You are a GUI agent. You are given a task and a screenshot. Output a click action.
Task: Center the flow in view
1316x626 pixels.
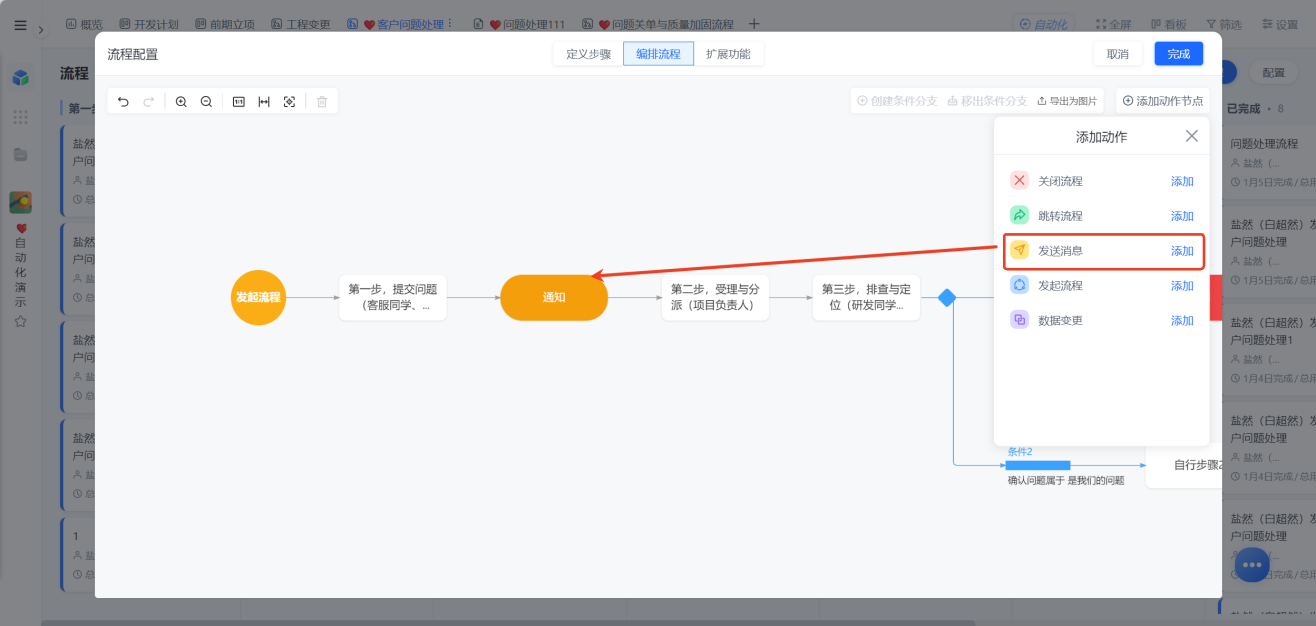click(x=289, y=101)
